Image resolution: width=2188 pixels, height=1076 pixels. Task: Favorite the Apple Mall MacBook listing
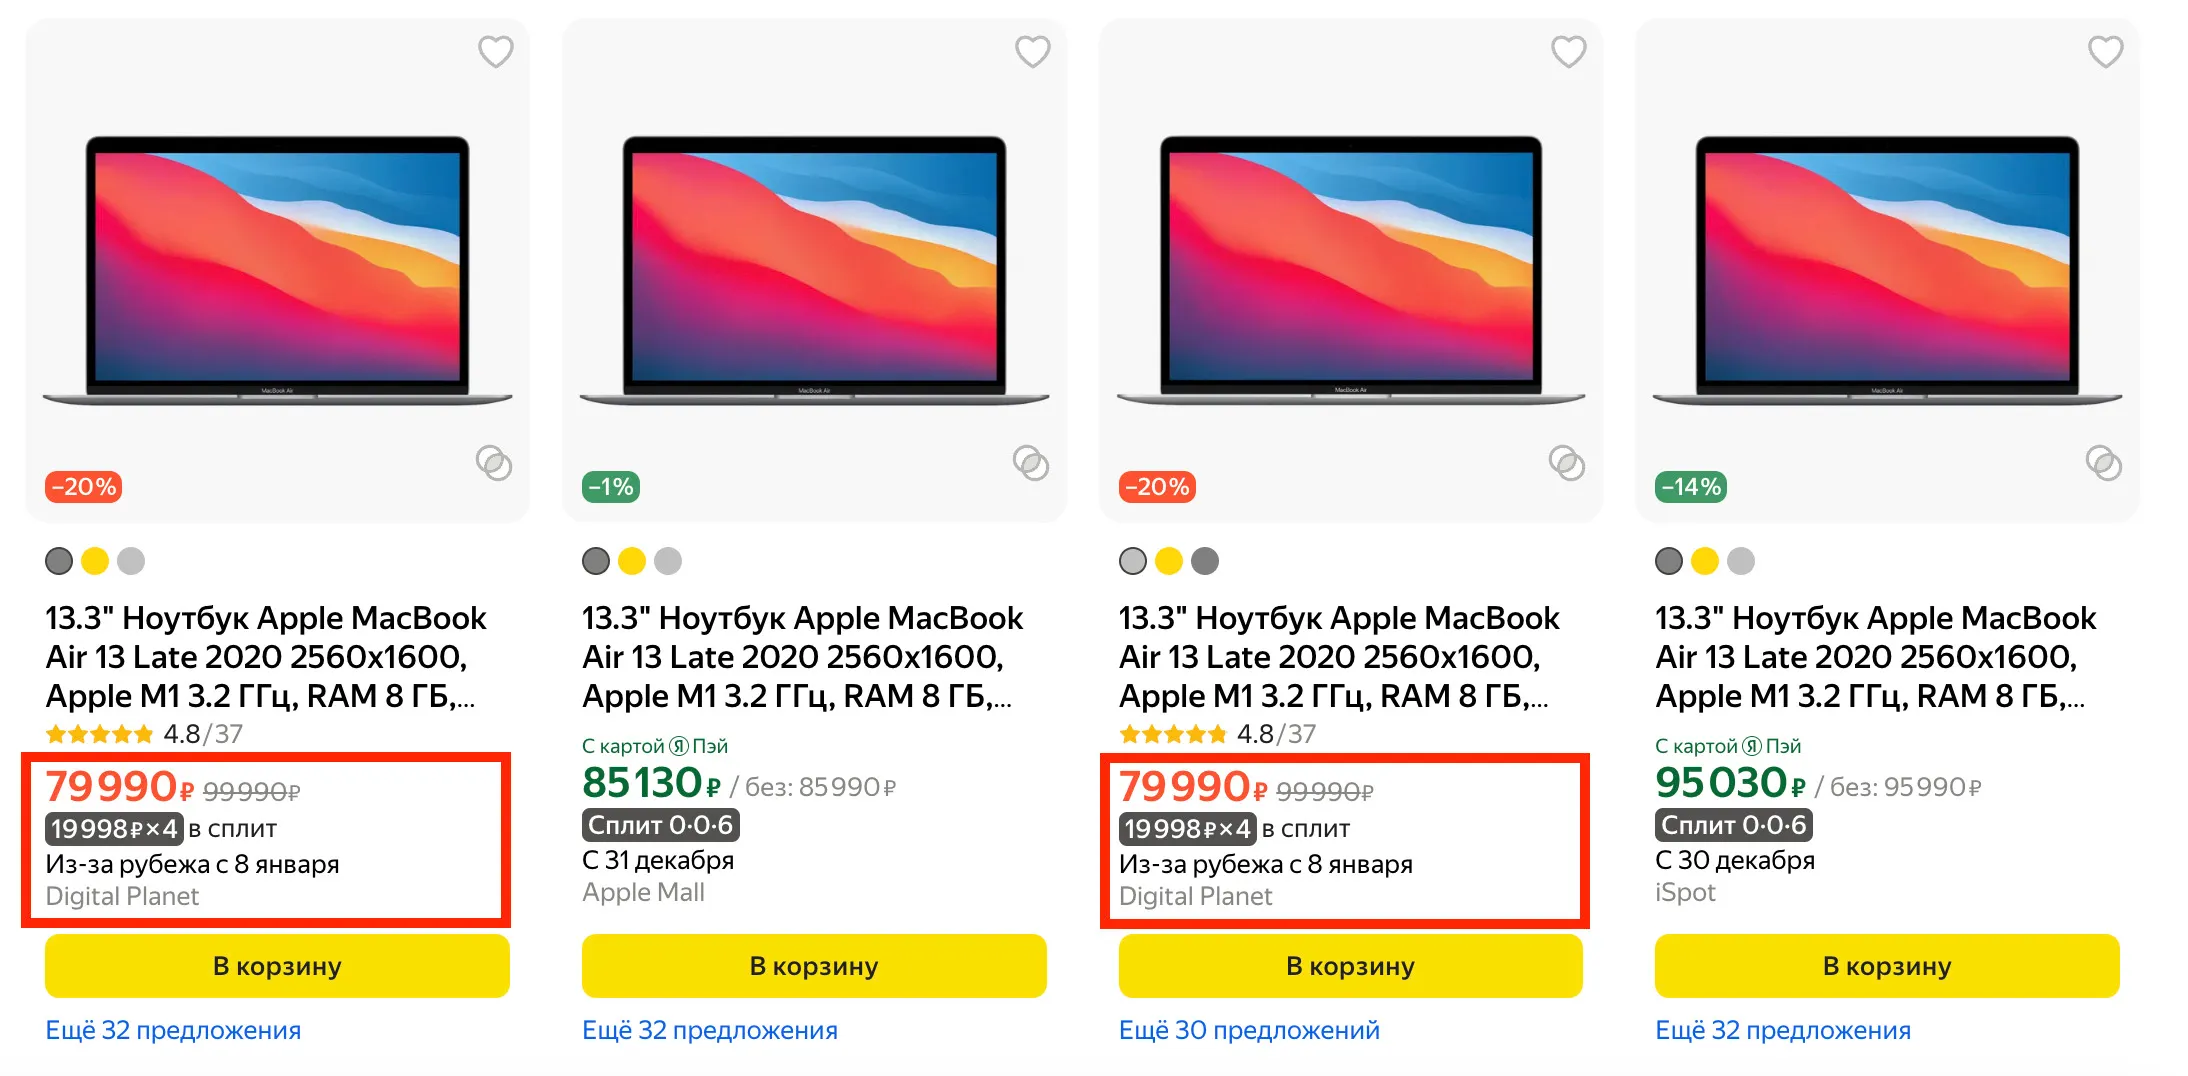[1032, 51]
